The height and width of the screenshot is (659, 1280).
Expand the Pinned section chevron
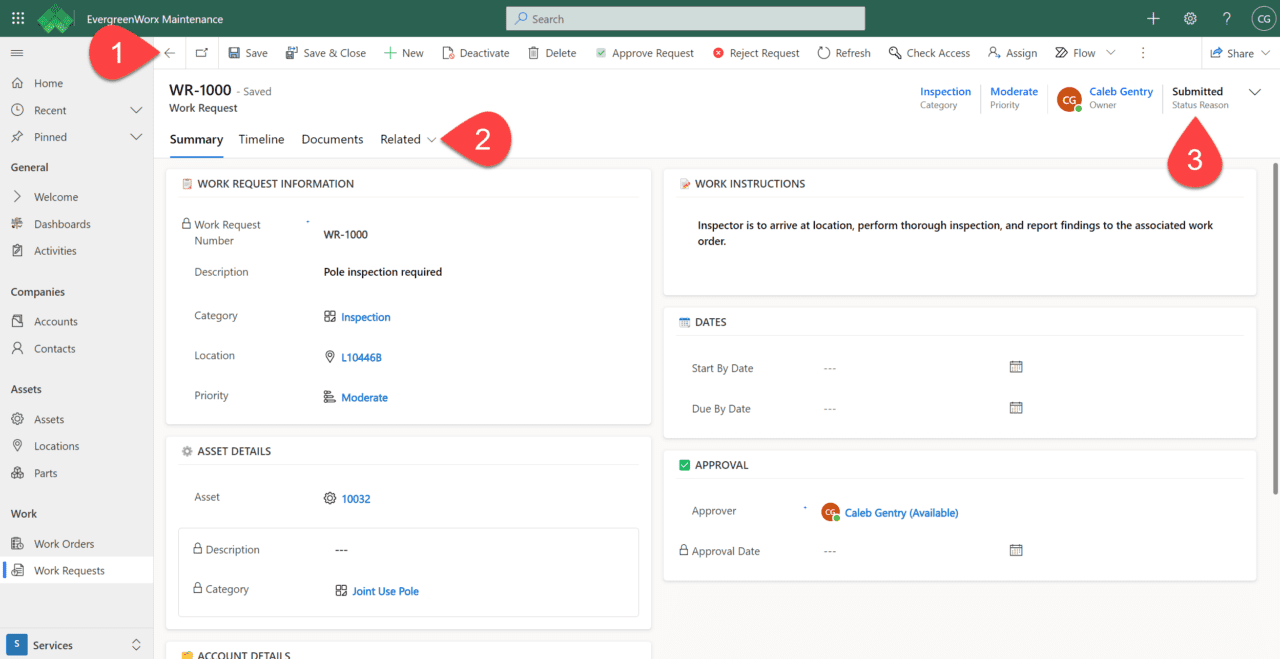(x=137, y=137)
